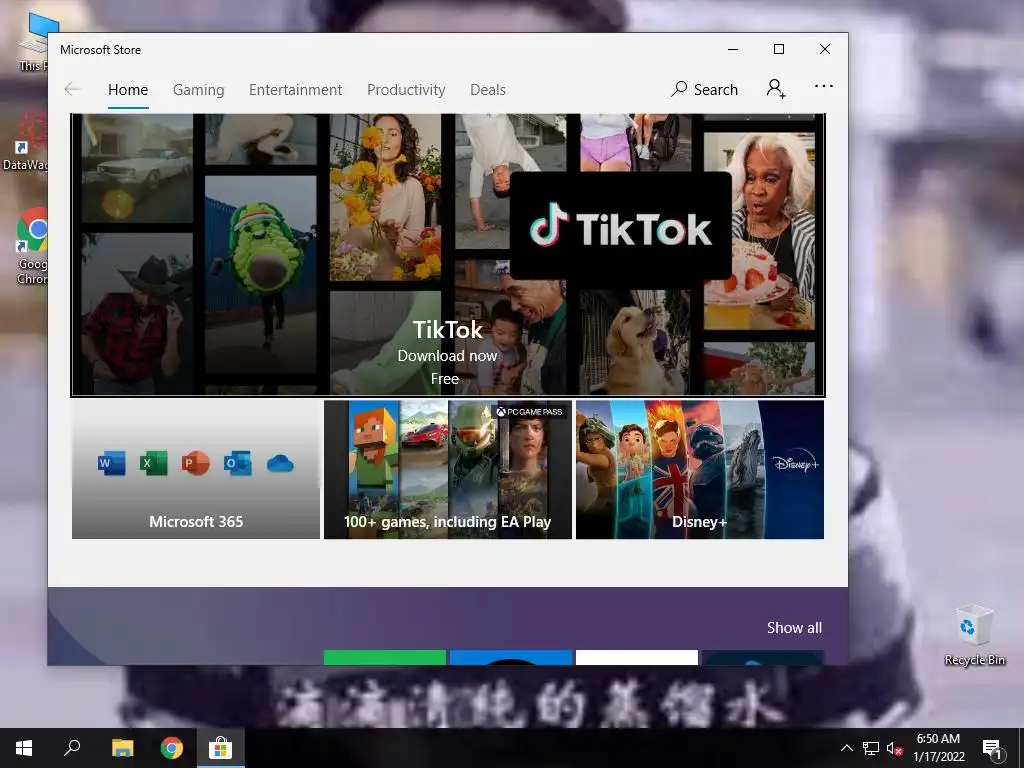The width and height of the screenshot is (1024, 768).
Task: Click the Disney+ logo on the tile
Action: point(795,462)
